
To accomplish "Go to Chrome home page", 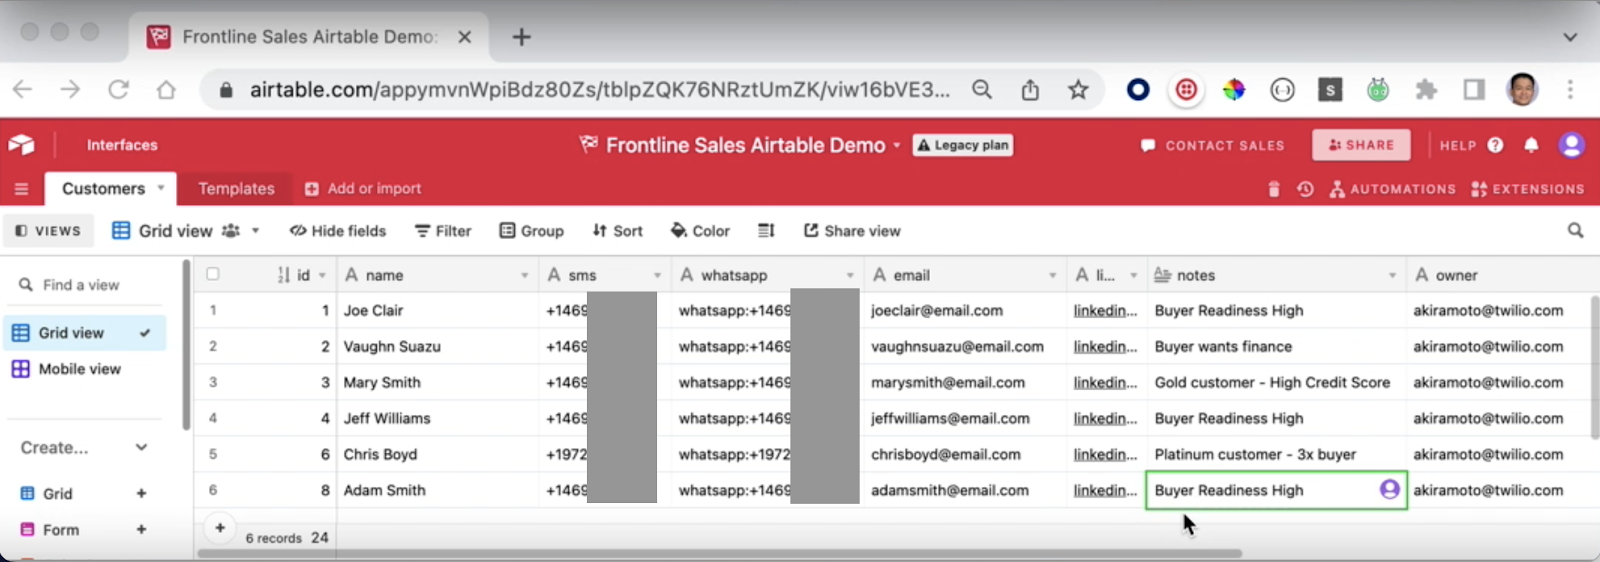I will [166, 90].
